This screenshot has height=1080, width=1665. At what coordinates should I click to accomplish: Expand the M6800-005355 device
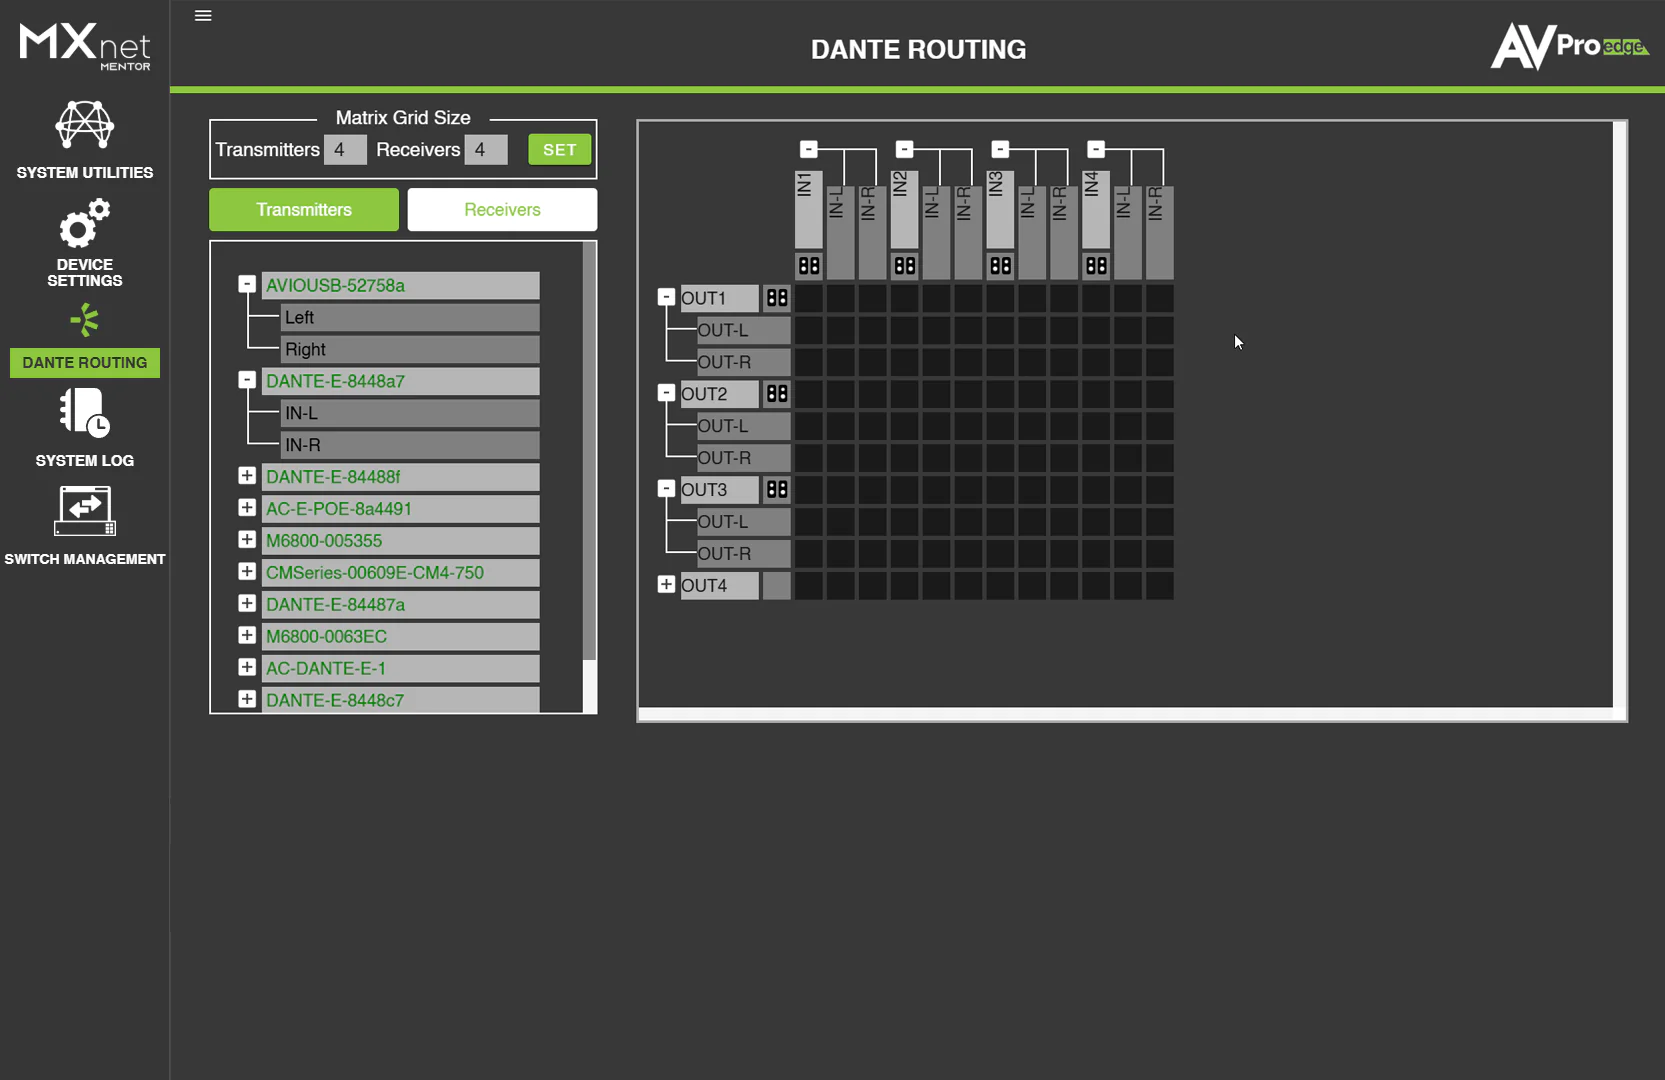tap(247, 540)
